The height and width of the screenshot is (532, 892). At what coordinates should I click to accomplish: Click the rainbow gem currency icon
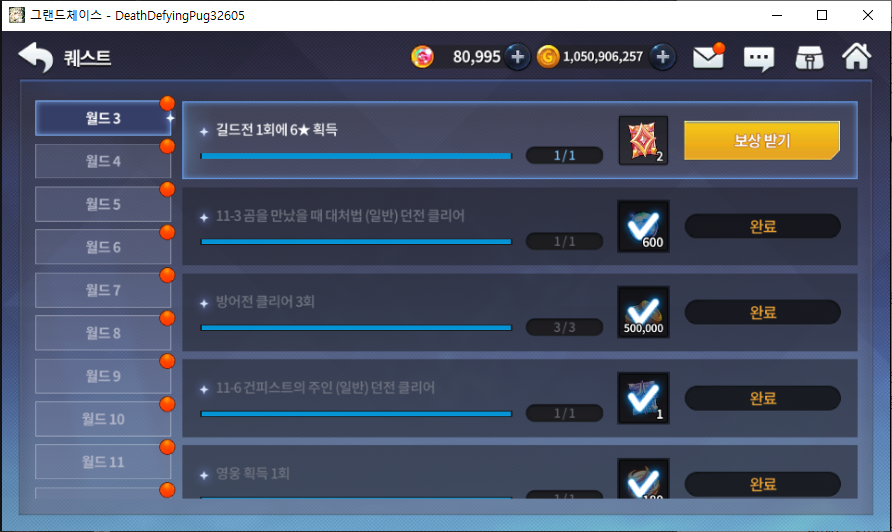coord(422,57)
